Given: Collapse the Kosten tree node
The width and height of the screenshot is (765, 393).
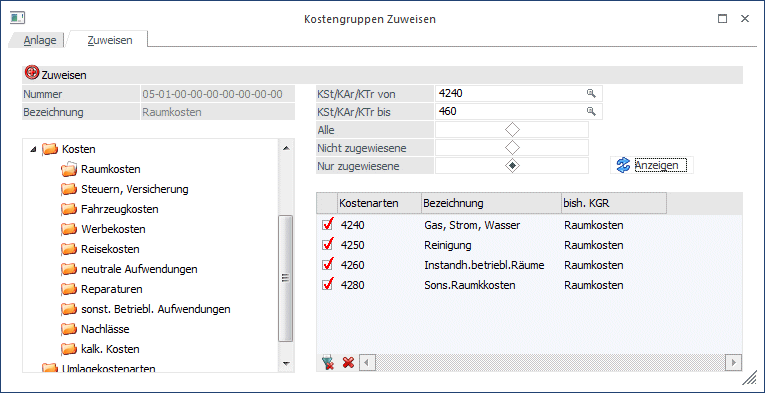Looking at the screenshot, I should (x=33, y=149).
